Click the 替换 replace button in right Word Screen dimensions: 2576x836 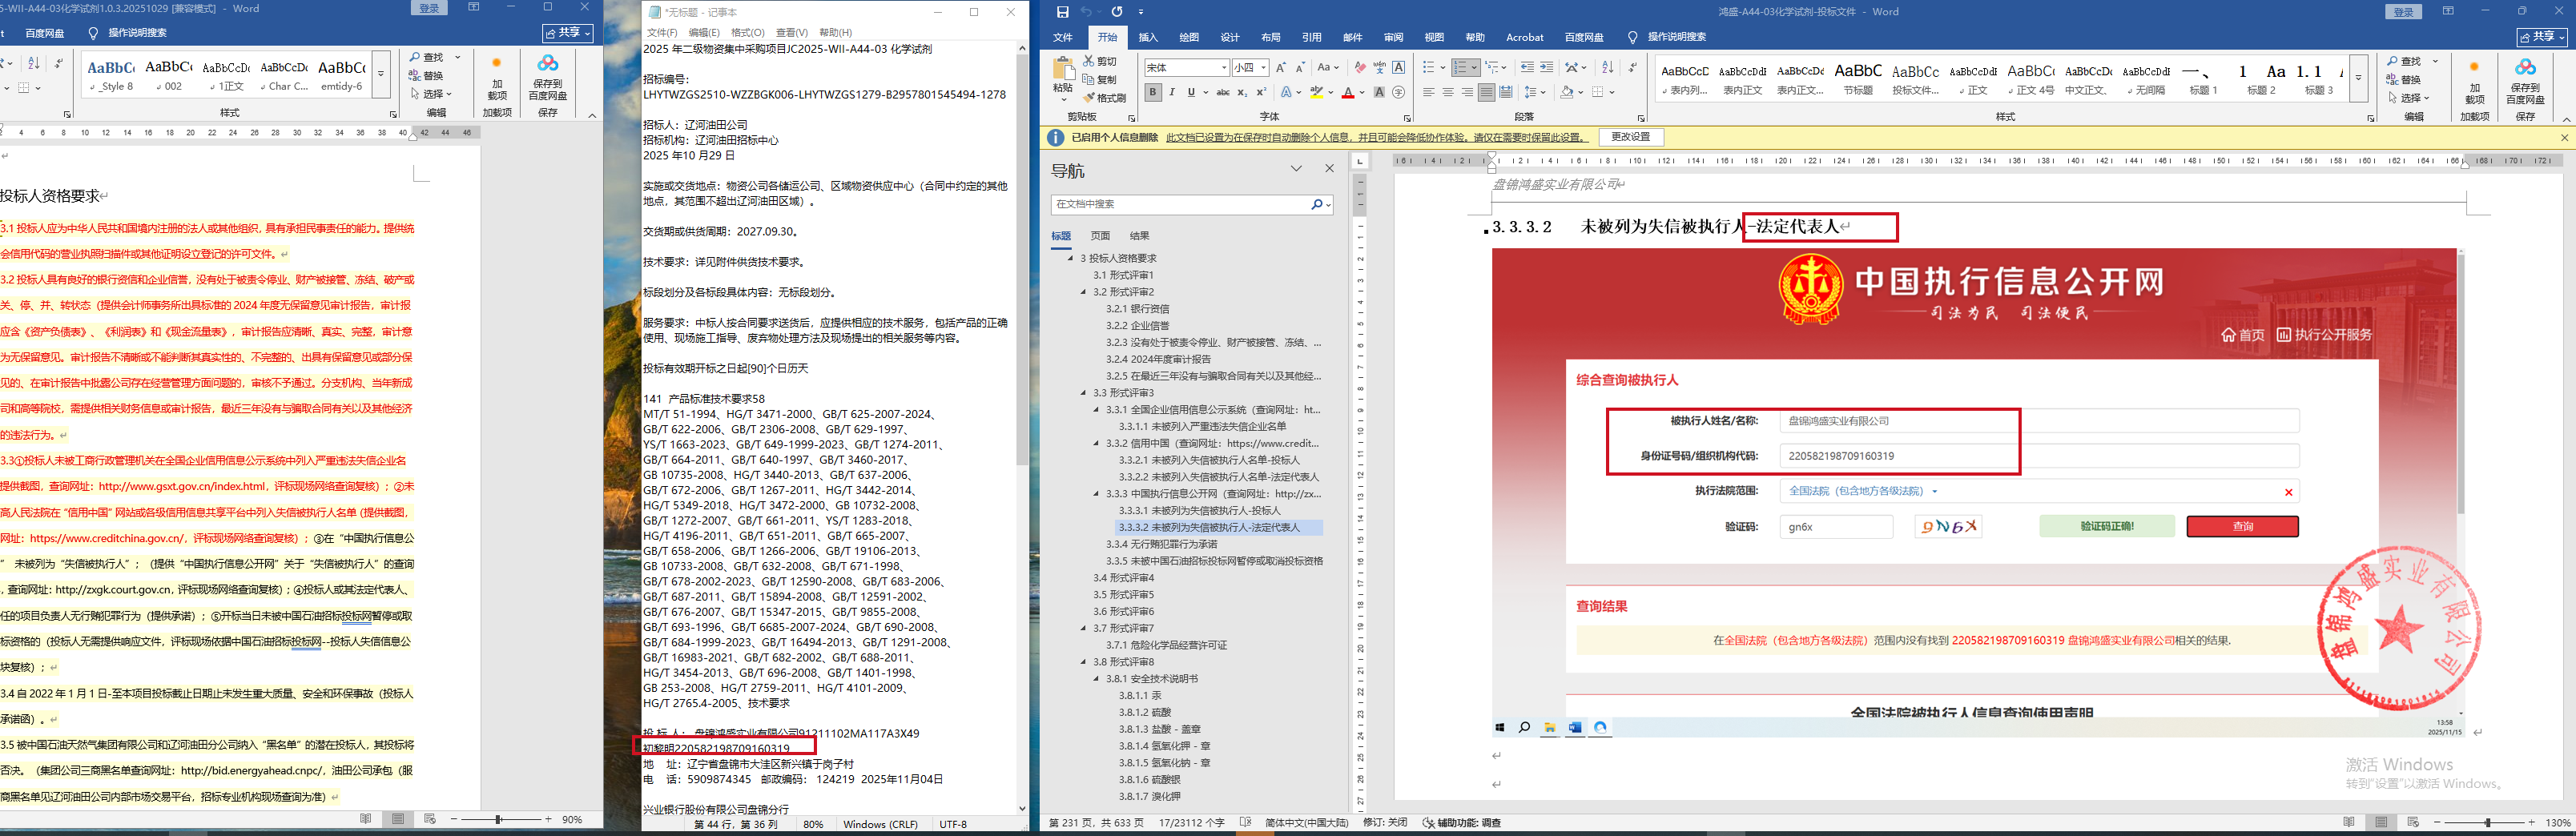point(2403,80)
